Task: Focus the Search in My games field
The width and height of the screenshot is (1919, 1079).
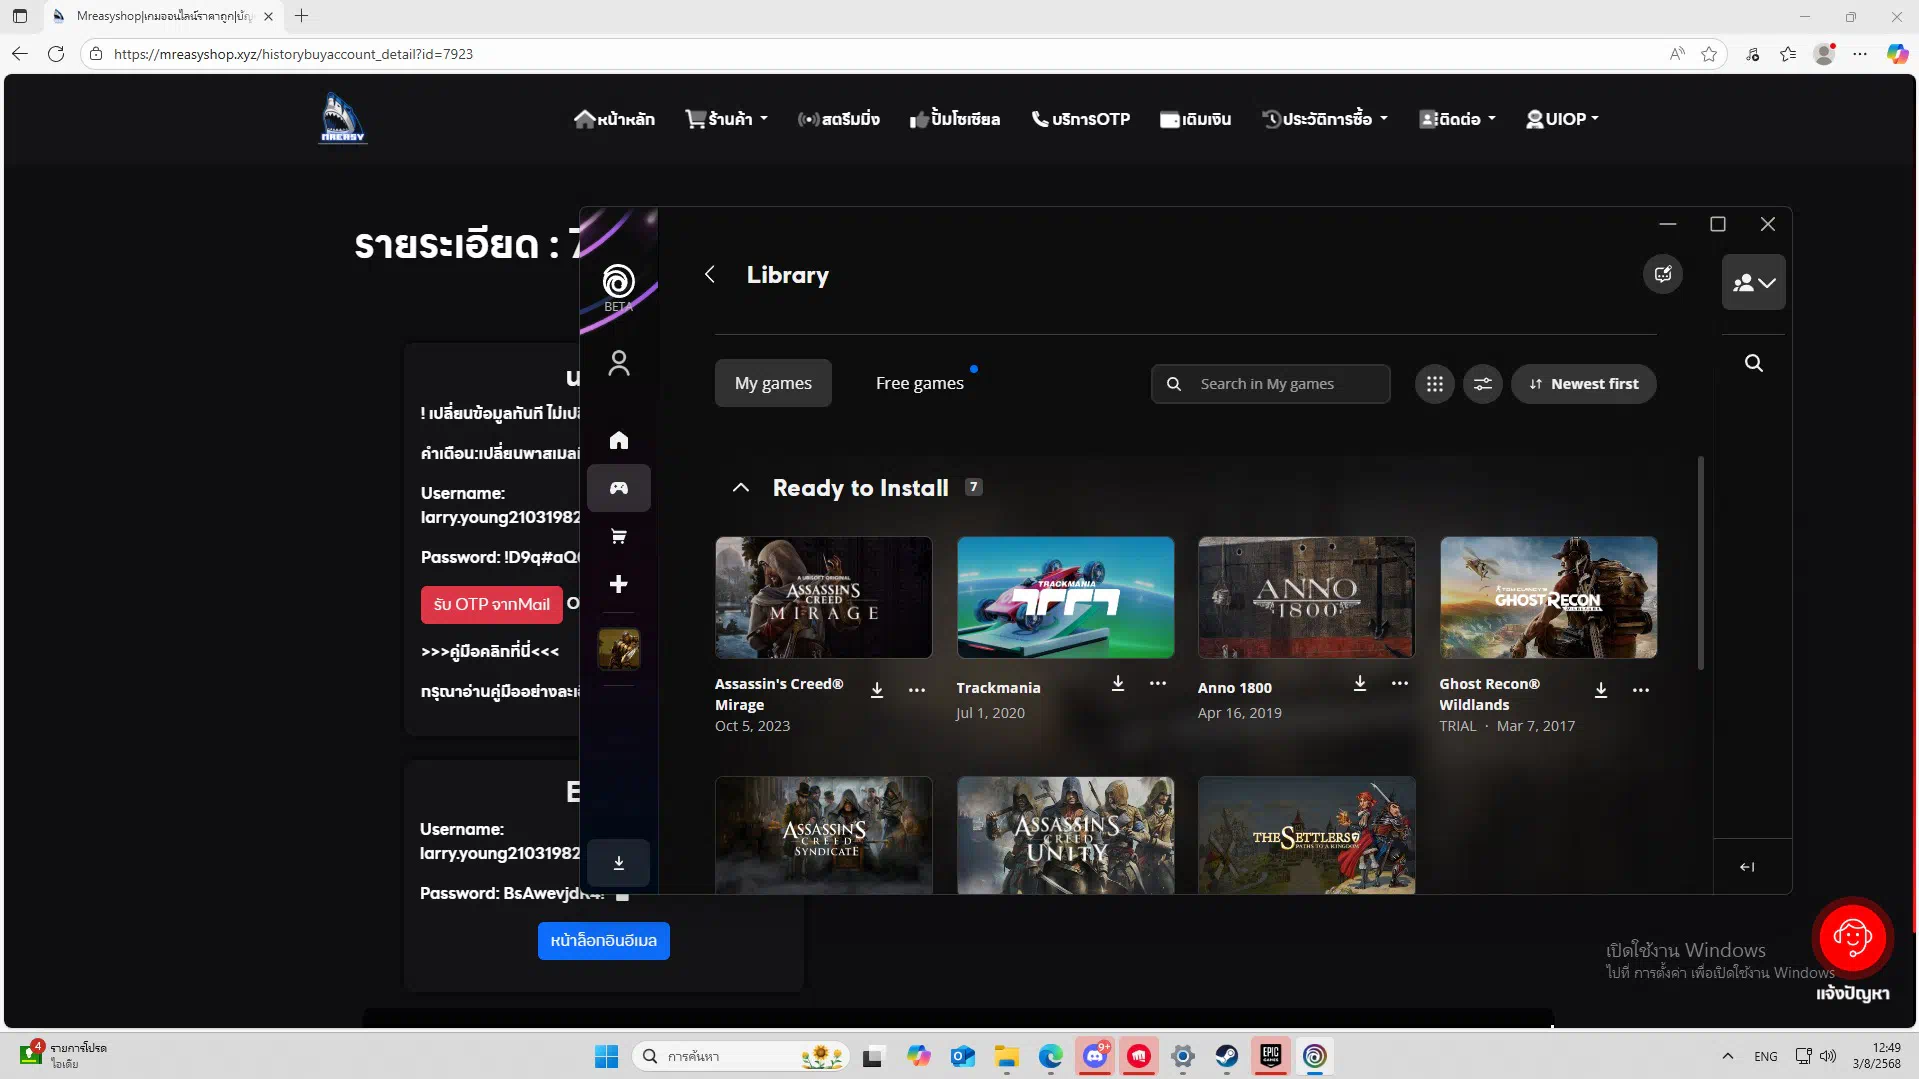Action: 1271,384
